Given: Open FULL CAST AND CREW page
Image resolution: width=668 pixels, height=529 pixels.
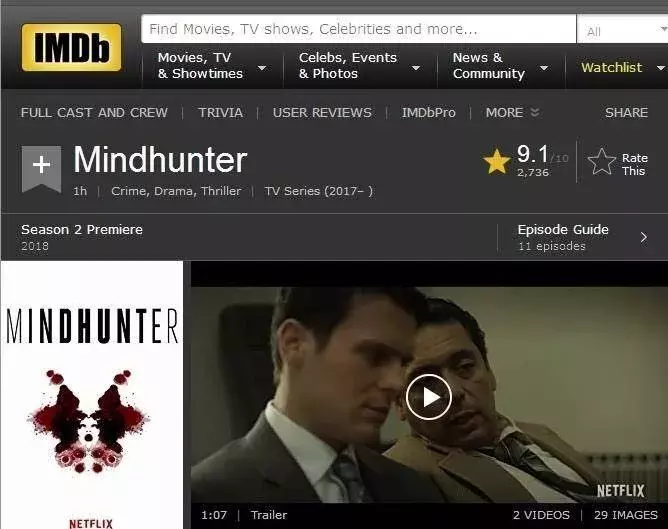Looking at the screenshot, I should [94, 112].
